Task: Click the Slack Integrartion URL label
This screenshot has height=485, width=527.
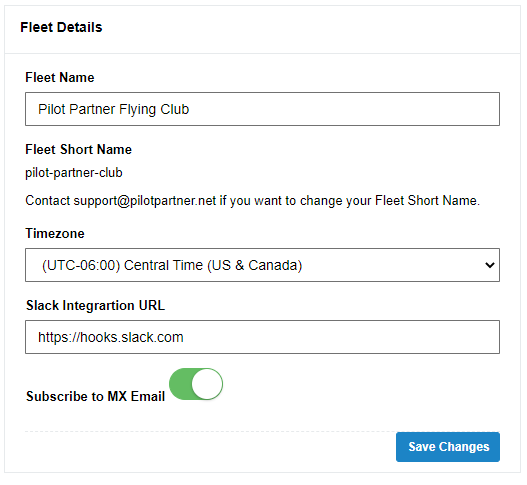Action: (95, 306)
